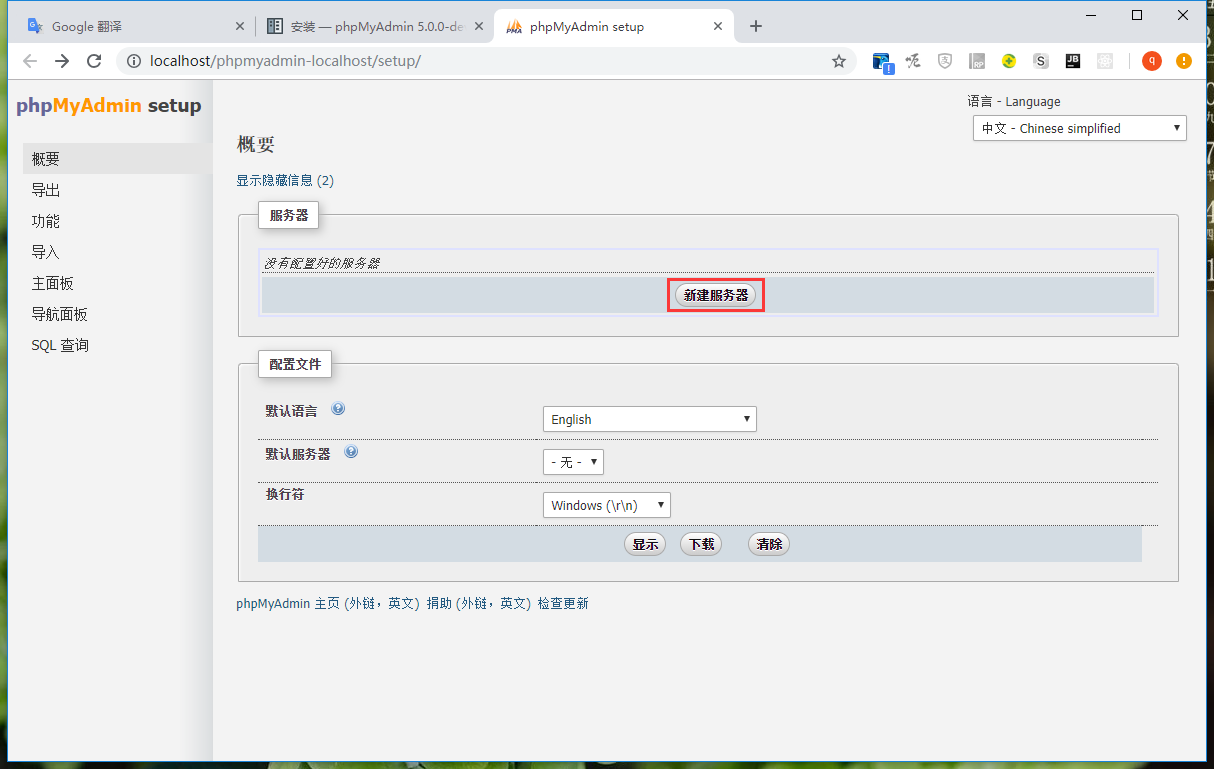Open the 默认服务器 dropdown
The width and height of the screenshot is (1214, 769).
pyautogui.click(x=573, y=462)
